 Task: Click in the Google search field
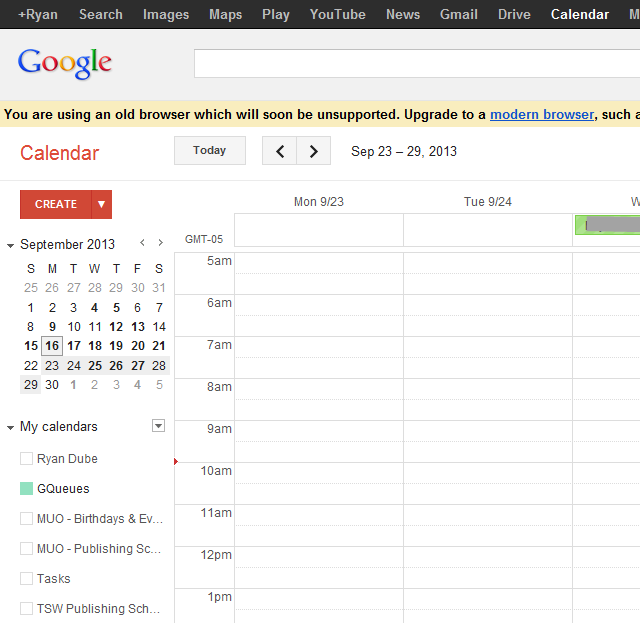(x=416, y=63)
